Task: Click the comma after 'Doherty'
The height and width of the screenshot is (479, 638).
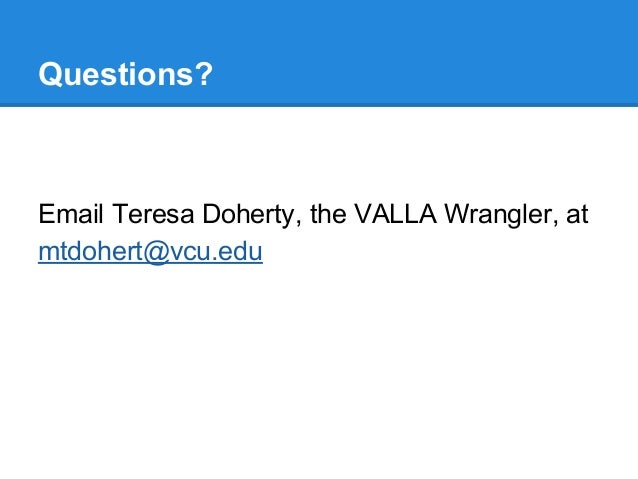Action: pos(298,224)
